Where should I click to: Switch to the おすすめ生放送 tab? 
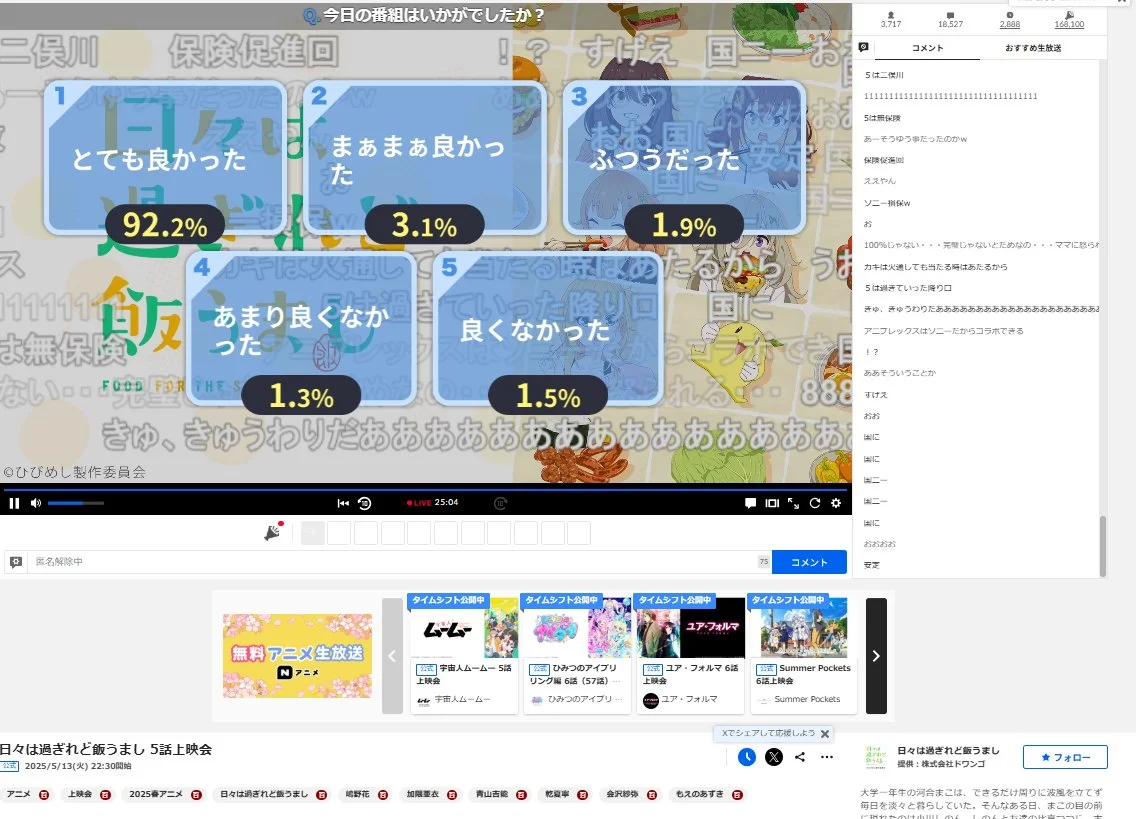(1033, 48)
